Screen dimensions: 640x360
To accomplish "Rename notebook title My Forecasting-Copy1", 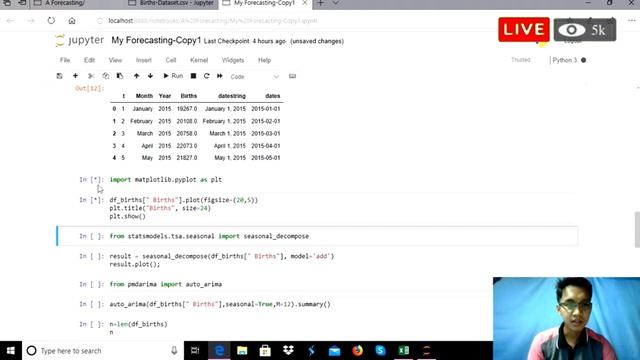I will (156, 40).
